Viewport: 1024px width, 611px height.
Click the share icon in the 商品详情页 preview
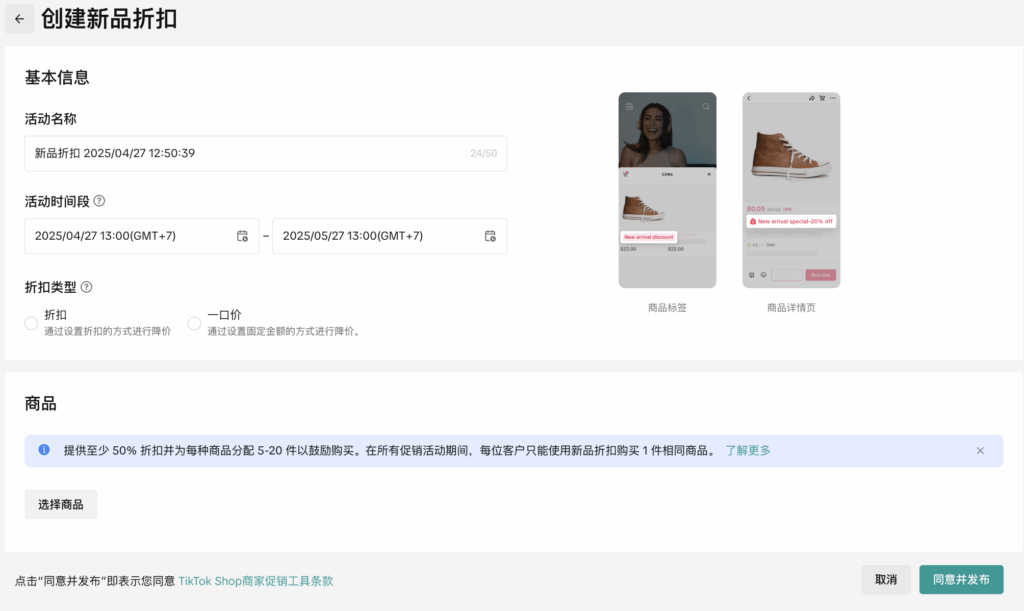(811, 98)
